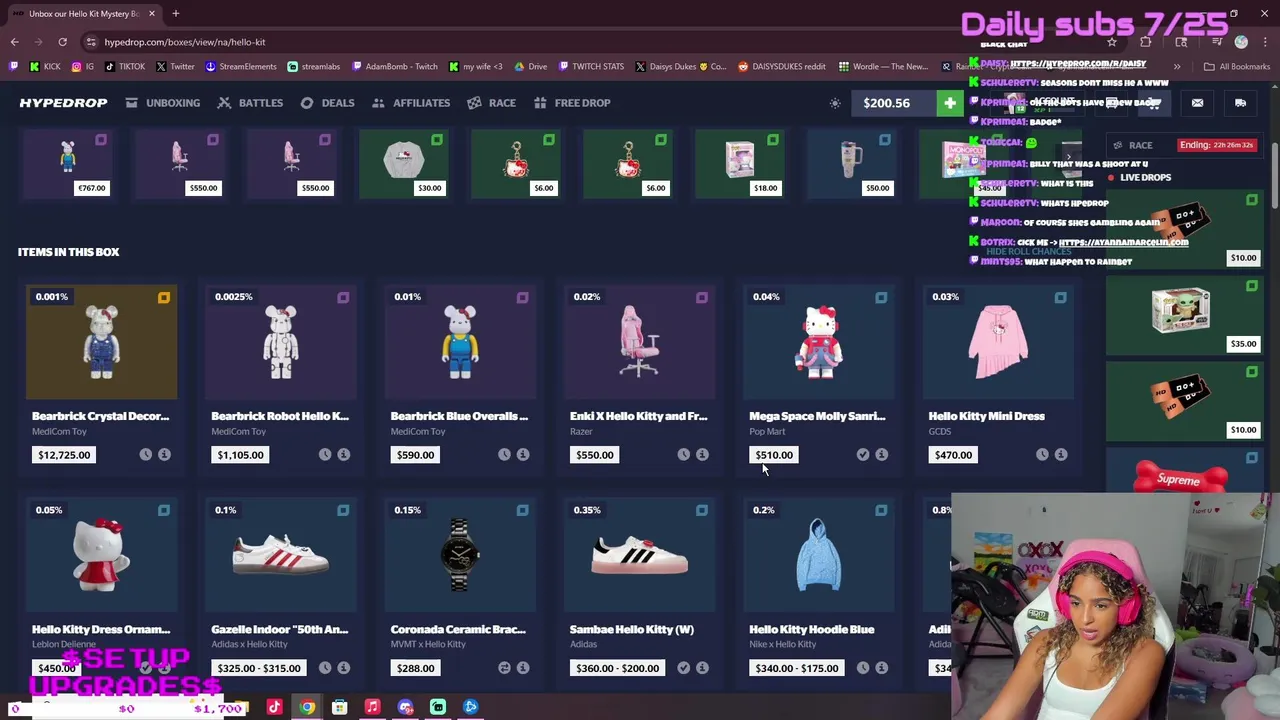Image resolution: width=1280 pixels, height=720 pixels.
Task: Open info icon for Bearbrick Blue Overalls
Action: [x=522, y=455]
